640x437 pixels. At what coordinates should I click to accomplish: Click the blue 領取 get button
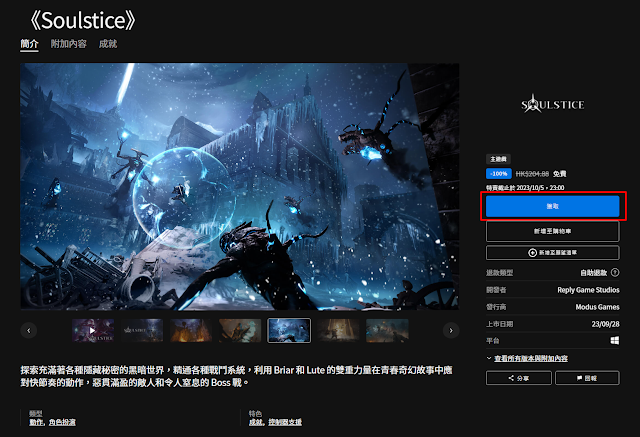tap(552, 206)
